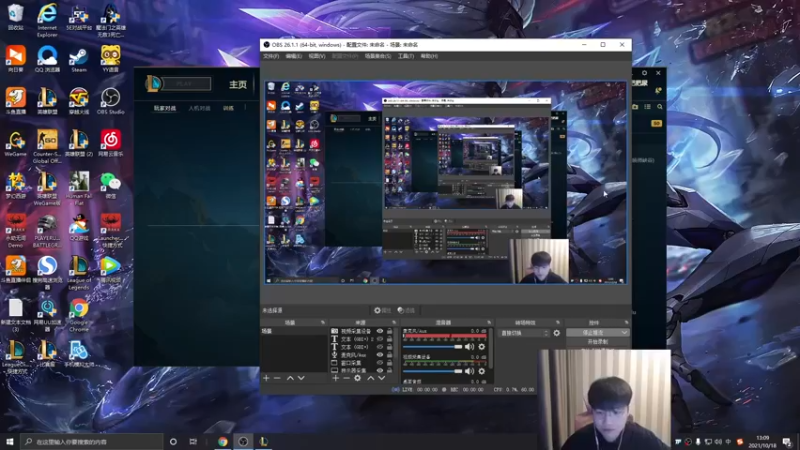The width and height of the screenshot is (800, 450).
Task: Click the 开始录制 record button
Action: point(597,342)
